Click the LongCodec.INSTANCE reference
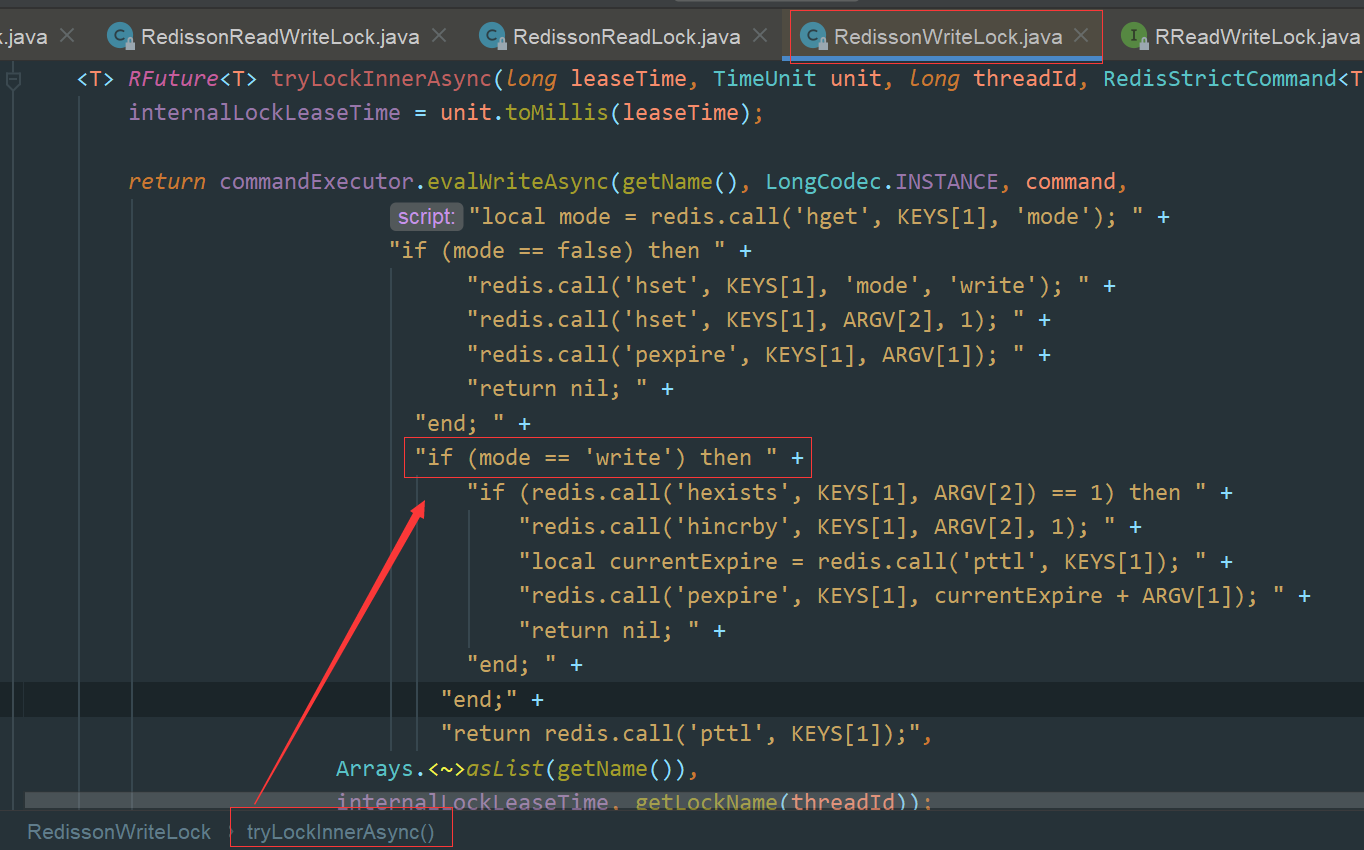The height and width of the screenshot is (850, 1364). tap(882, 182)
